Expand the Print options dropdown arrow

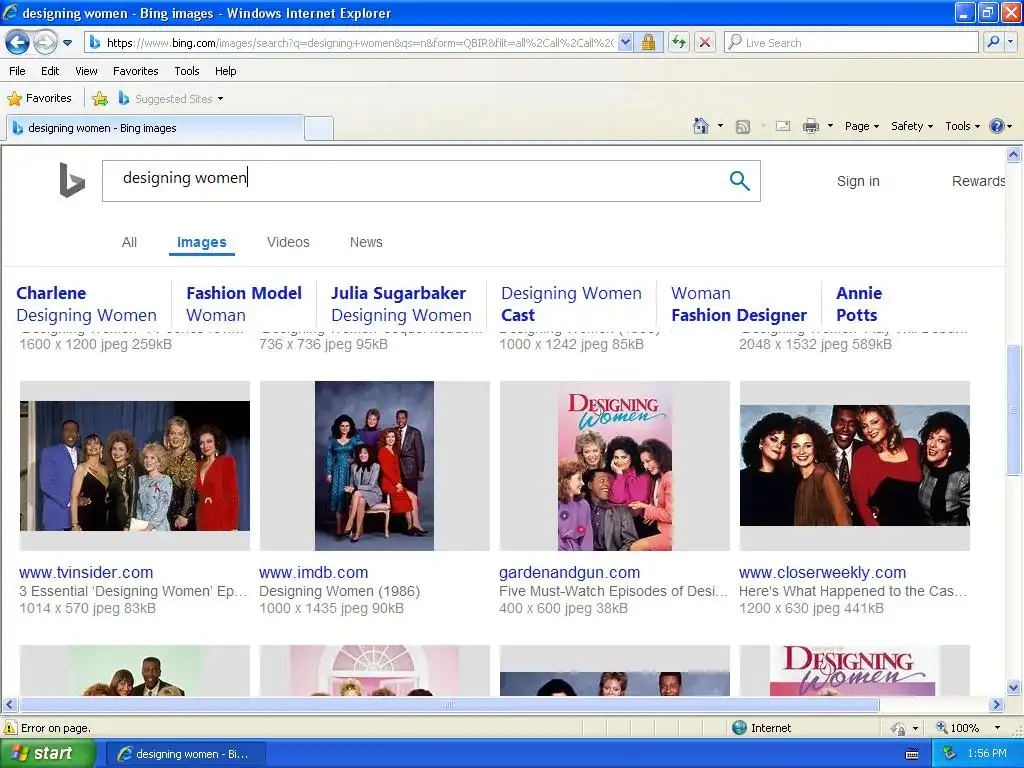(x=830, y=126)
